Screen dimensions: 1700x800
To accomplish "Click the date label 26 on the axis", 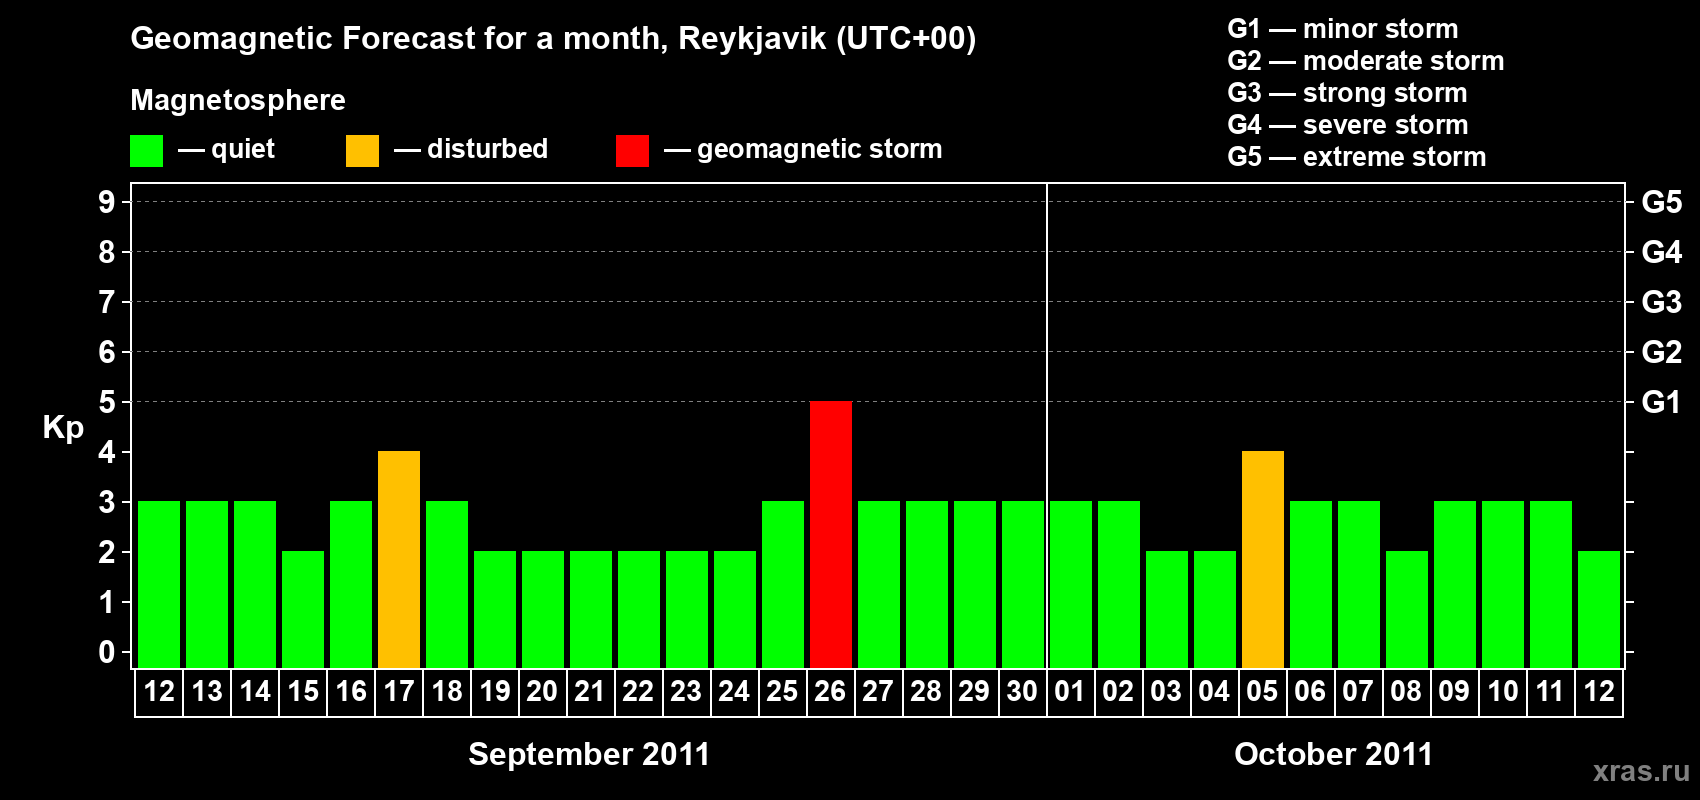I will point(830,691).
